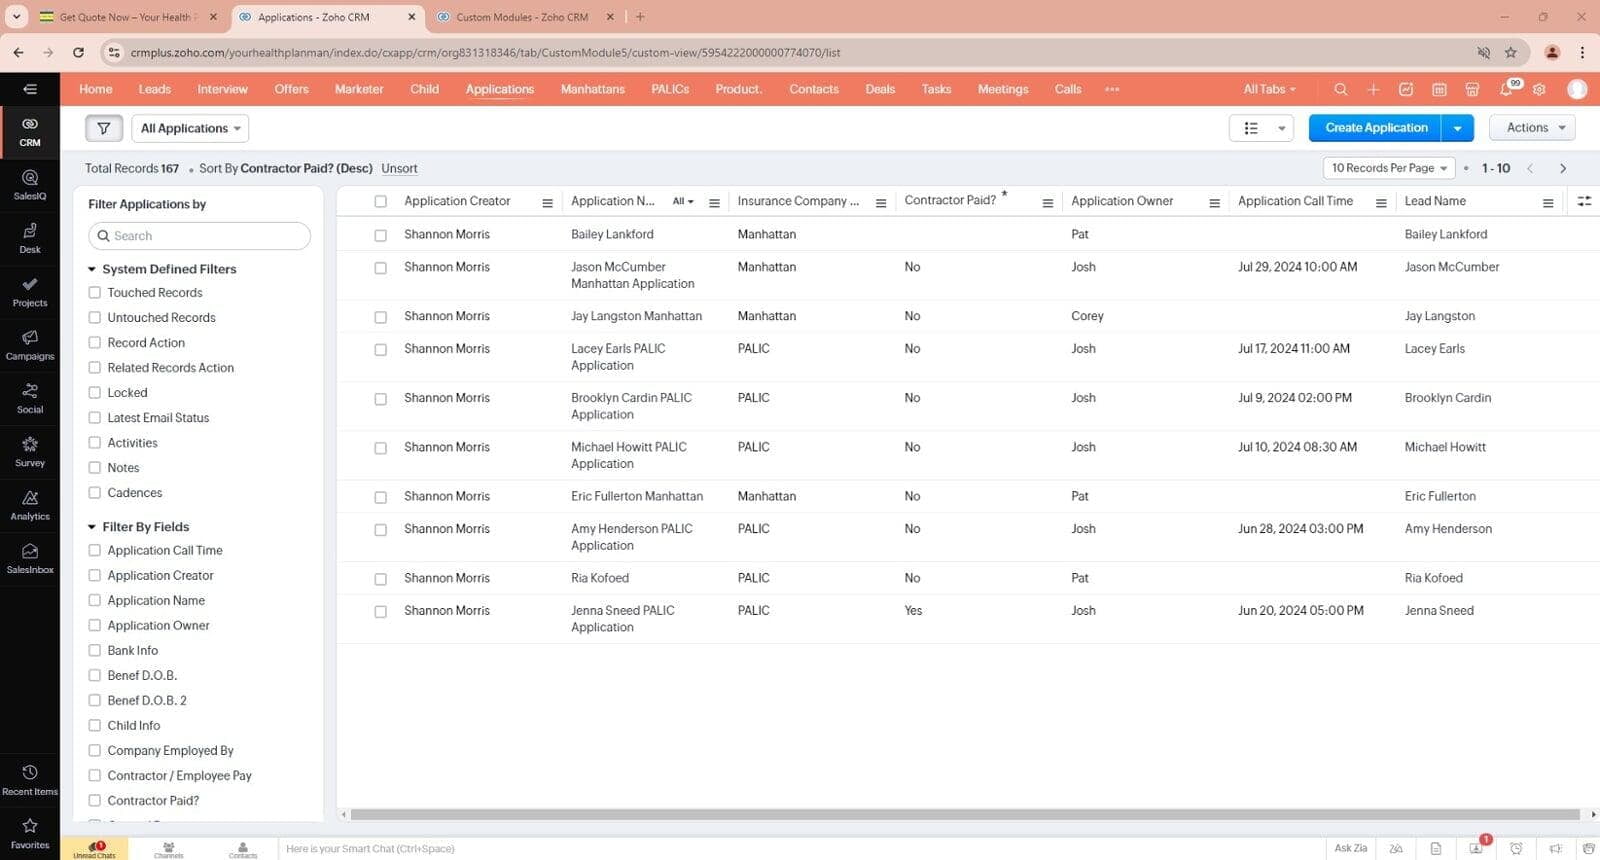Select the Jenna Sneed PALIC row checkbox
This screenshot has width=1600, height=860.
(380, 611)
